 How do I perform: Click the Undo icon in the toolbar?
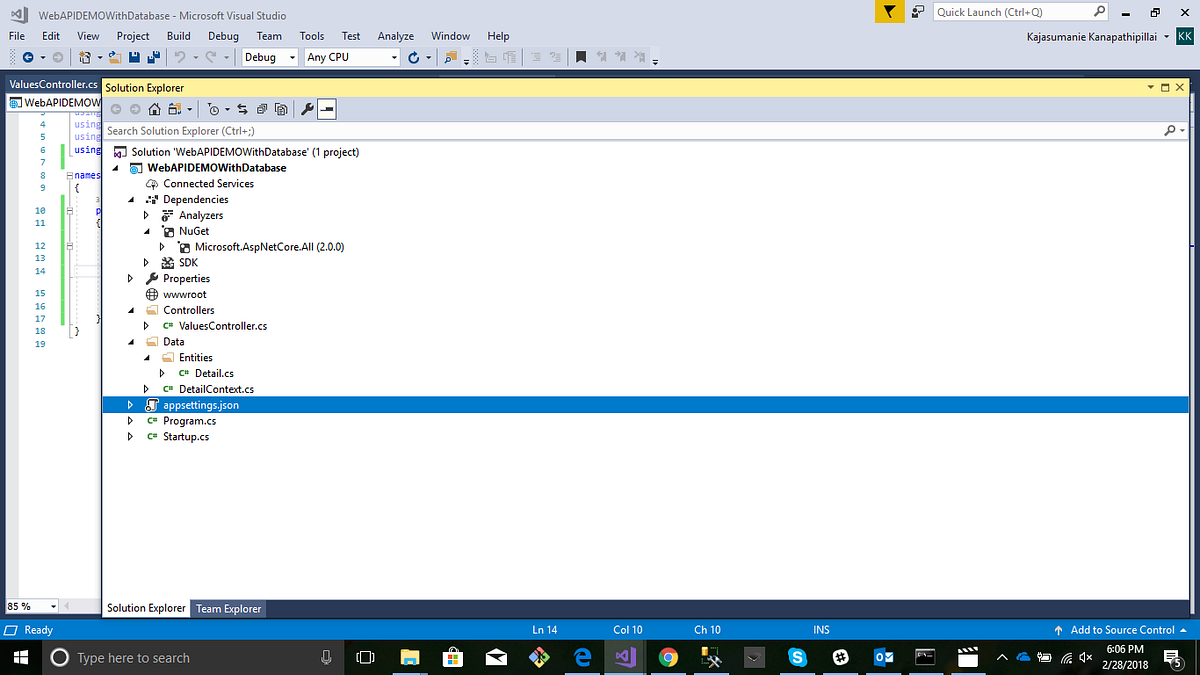coord(180,57)
